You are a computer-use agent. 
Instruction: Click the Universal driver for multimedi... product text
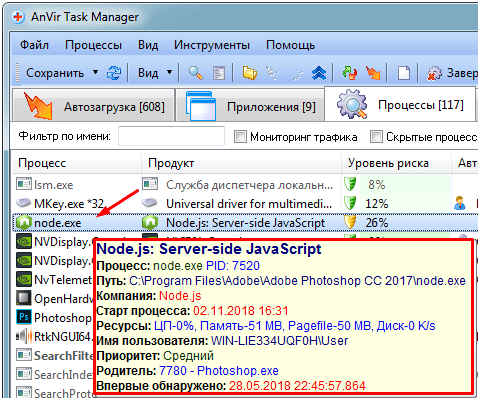pos(249,203)
